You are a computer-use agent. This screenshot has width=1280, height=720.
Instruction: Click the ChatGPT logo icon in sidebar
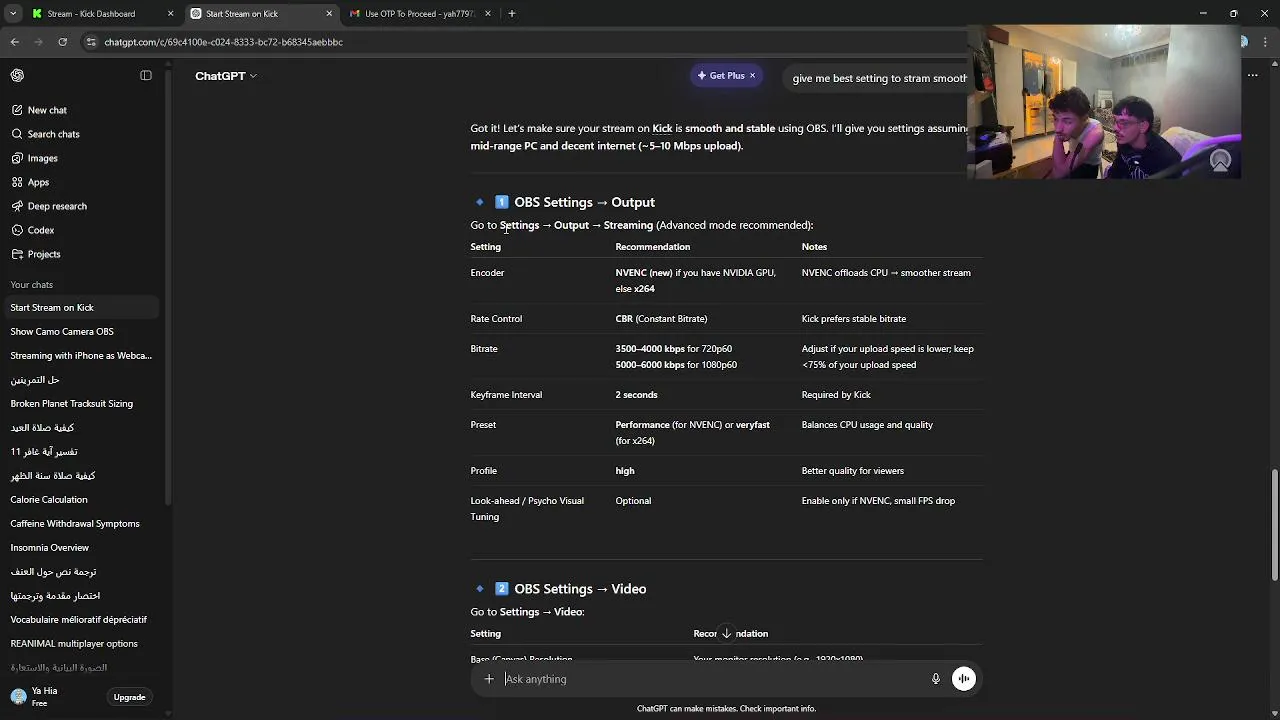17,75
